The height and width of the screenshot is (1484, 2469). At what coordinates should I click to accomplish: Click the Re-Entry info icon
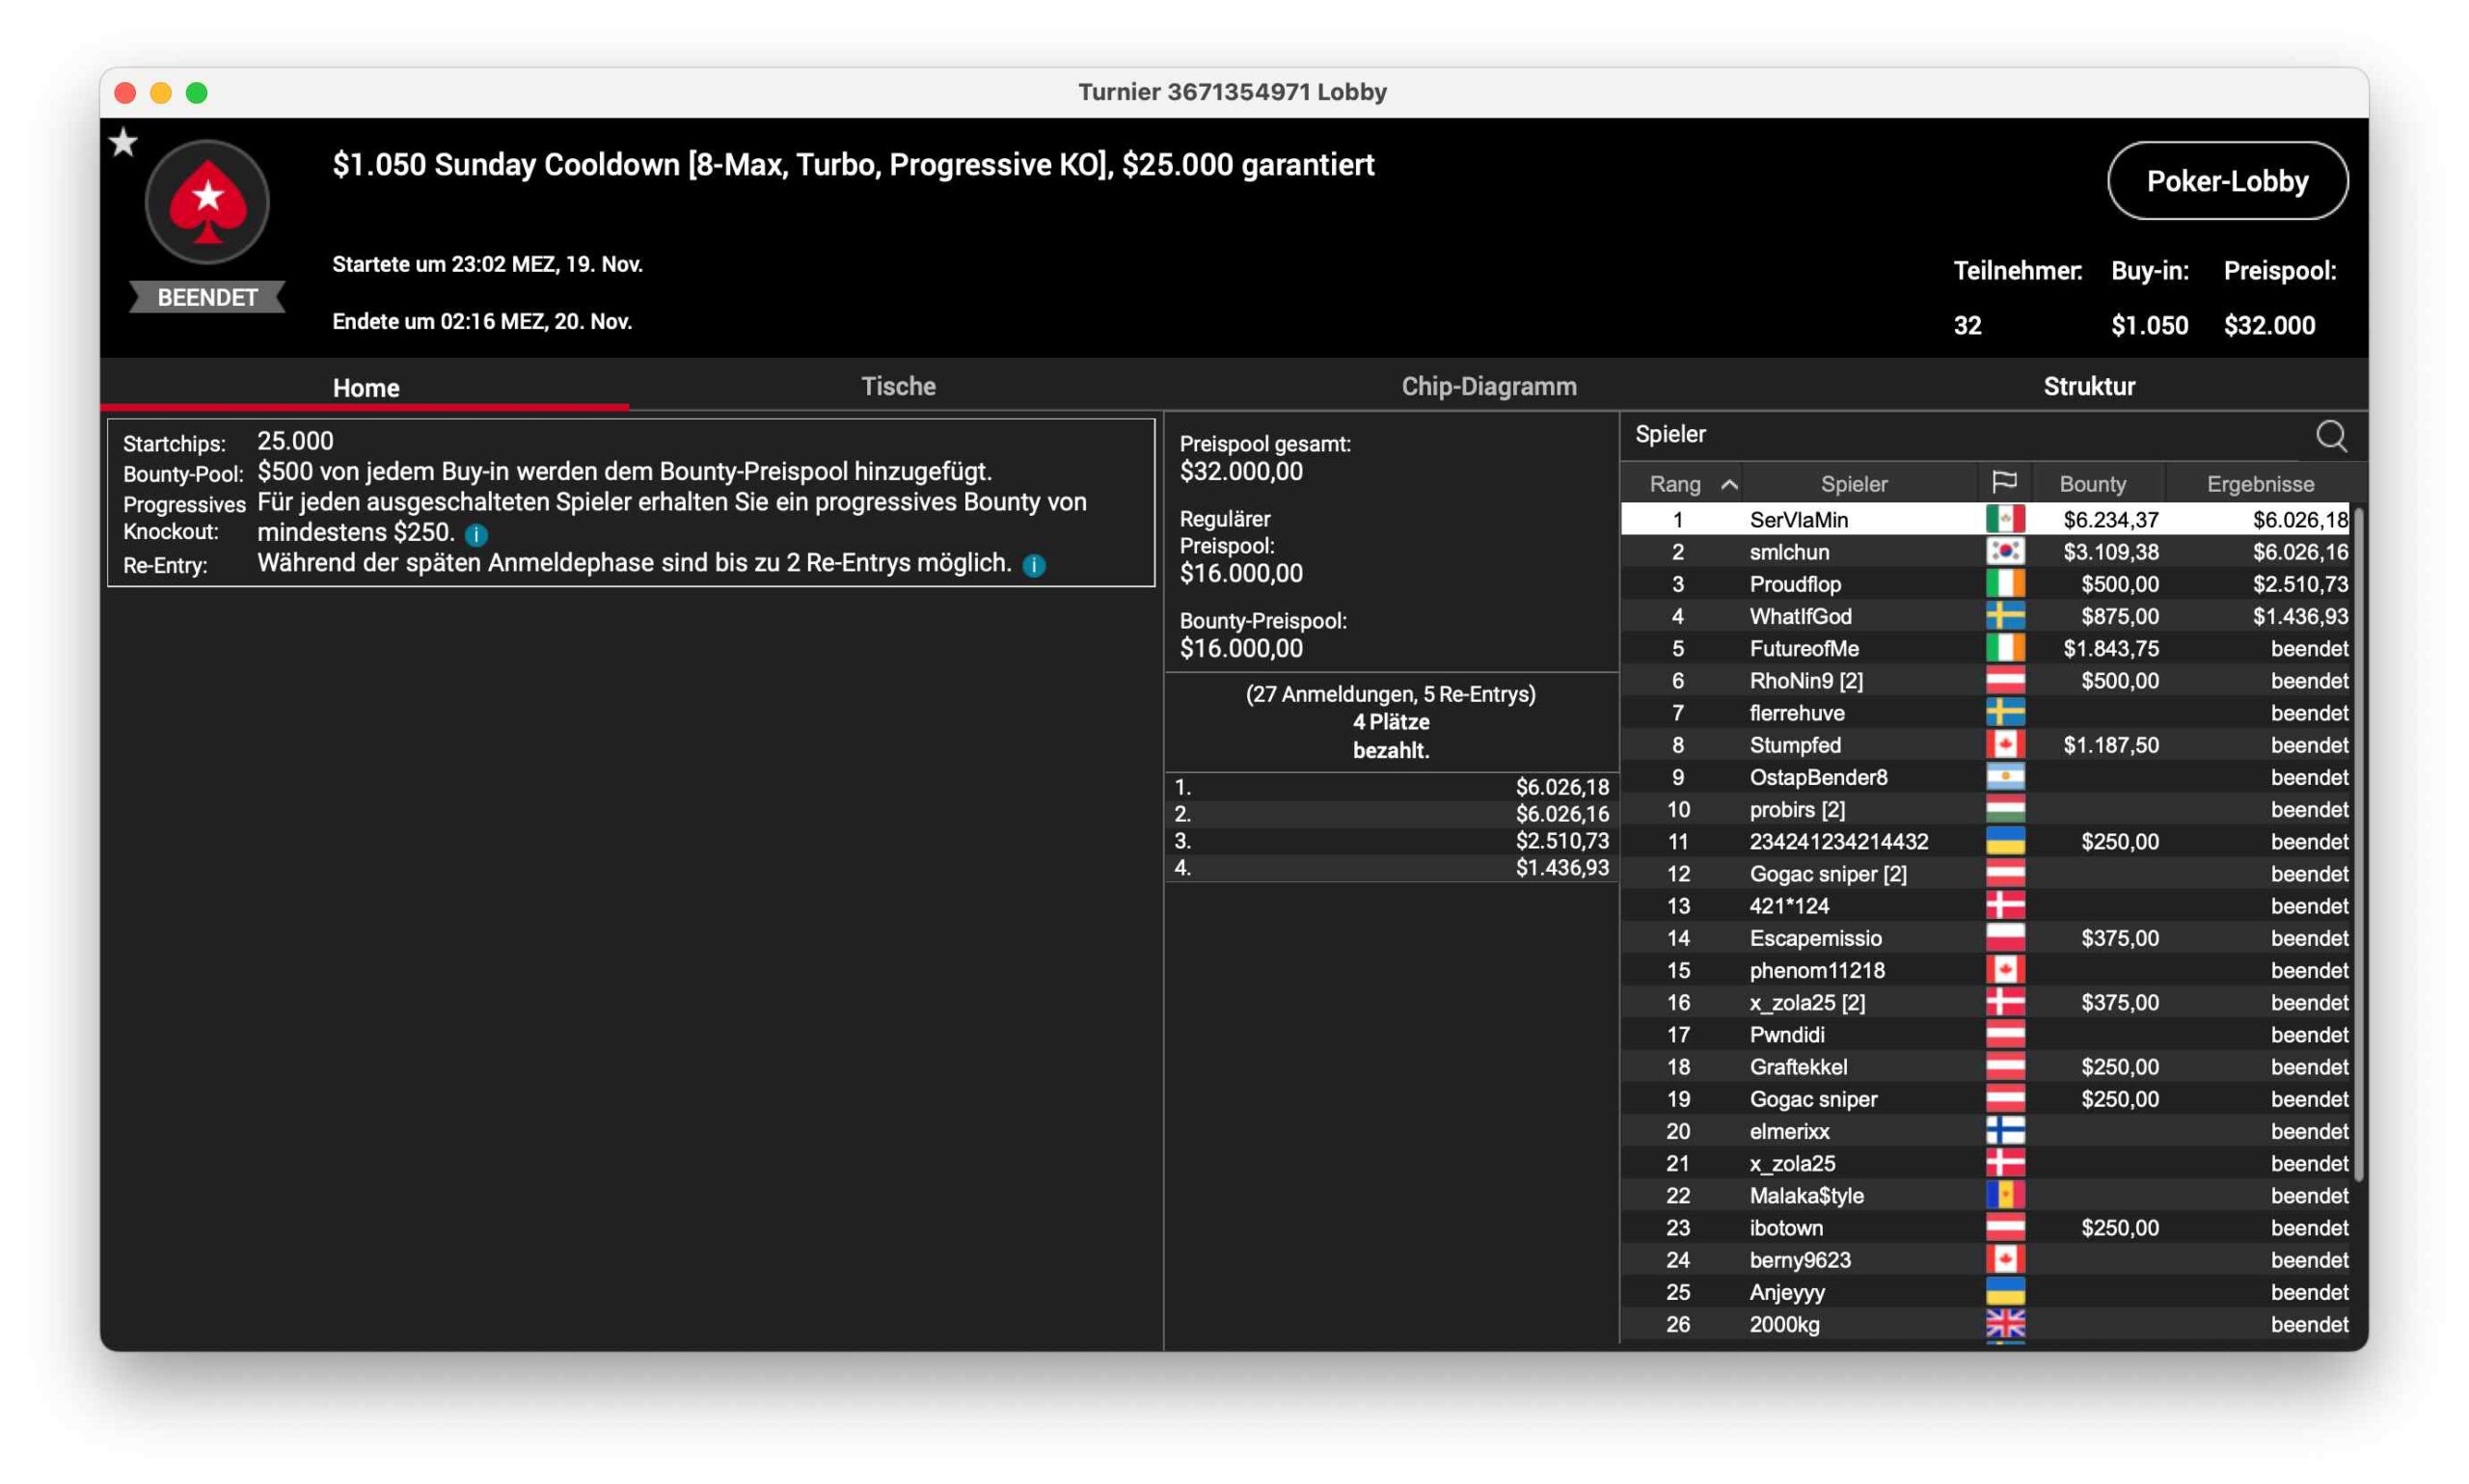click(x=1034, y=566)
